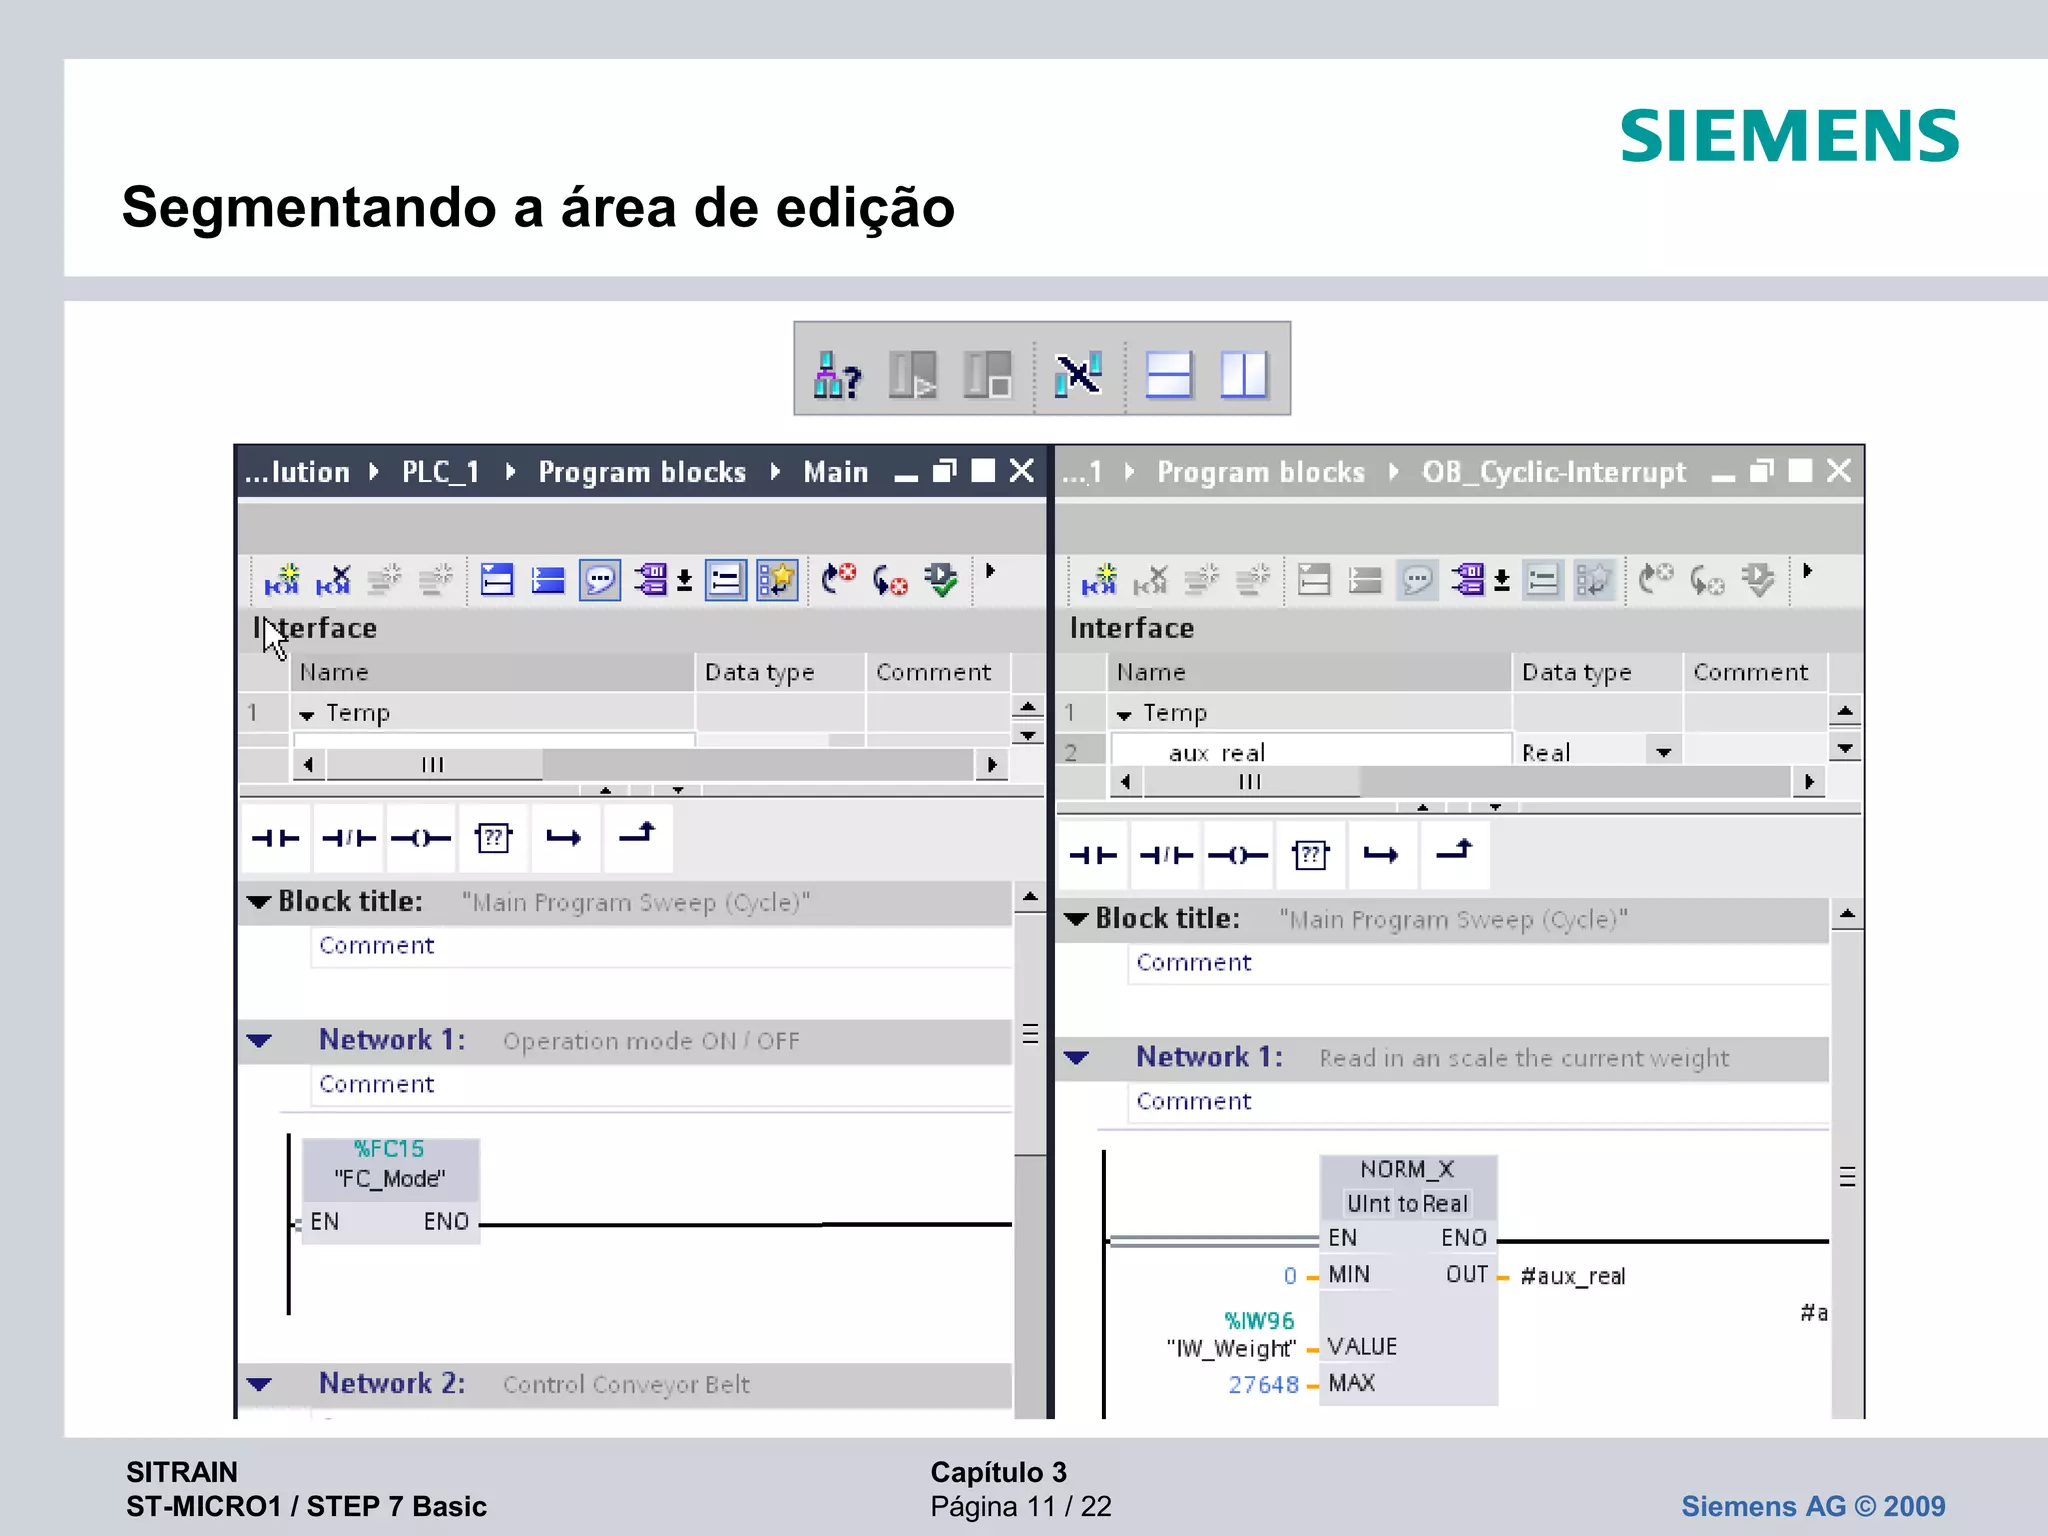Toggle network comments icon in OB_Cyclic-Interrupt toolbar

(x=1543, y=580)
